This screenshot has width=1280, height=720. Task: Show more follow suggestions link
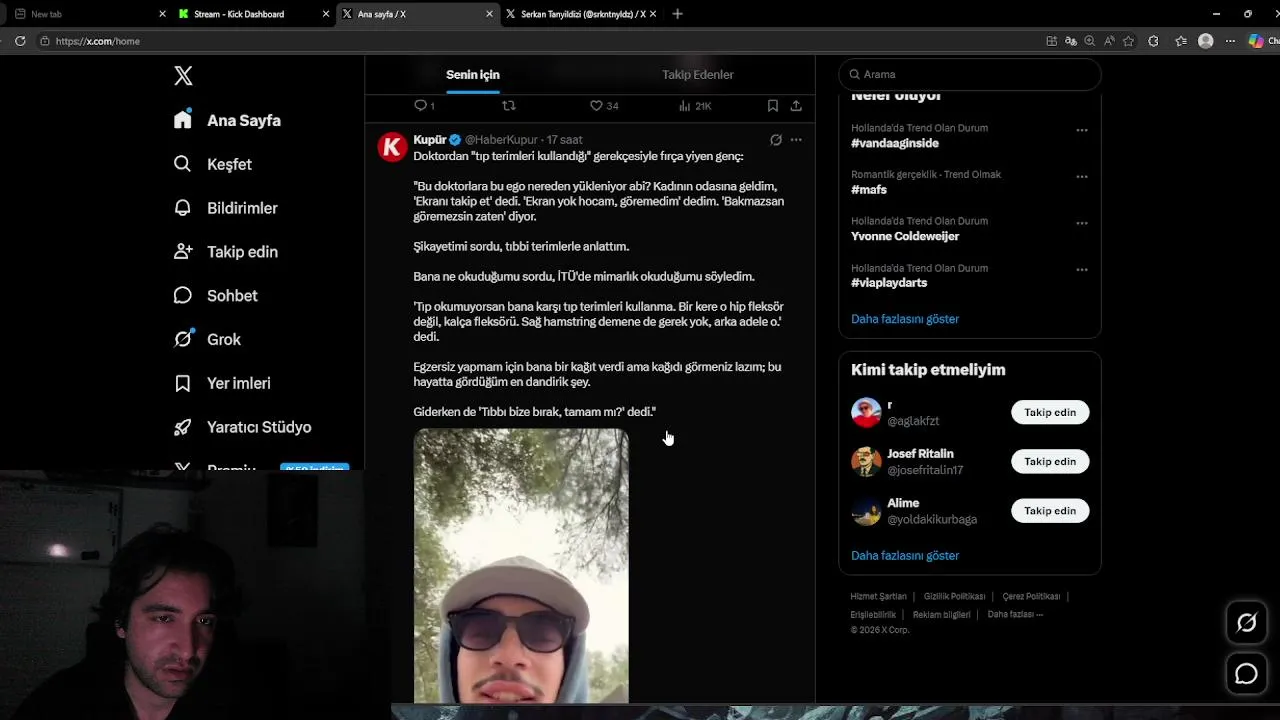[x=905, y=556]
